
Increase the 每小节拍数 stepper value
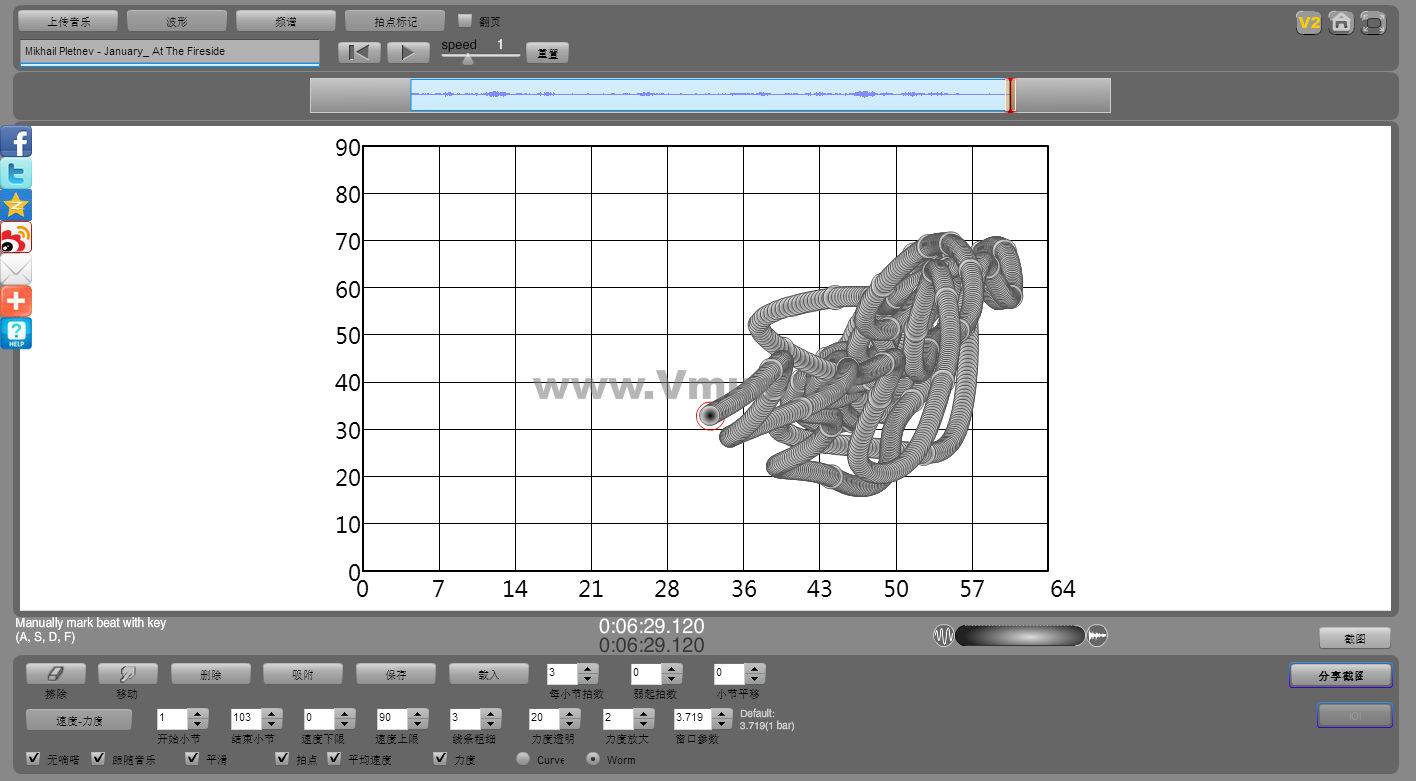click(588, 669)
